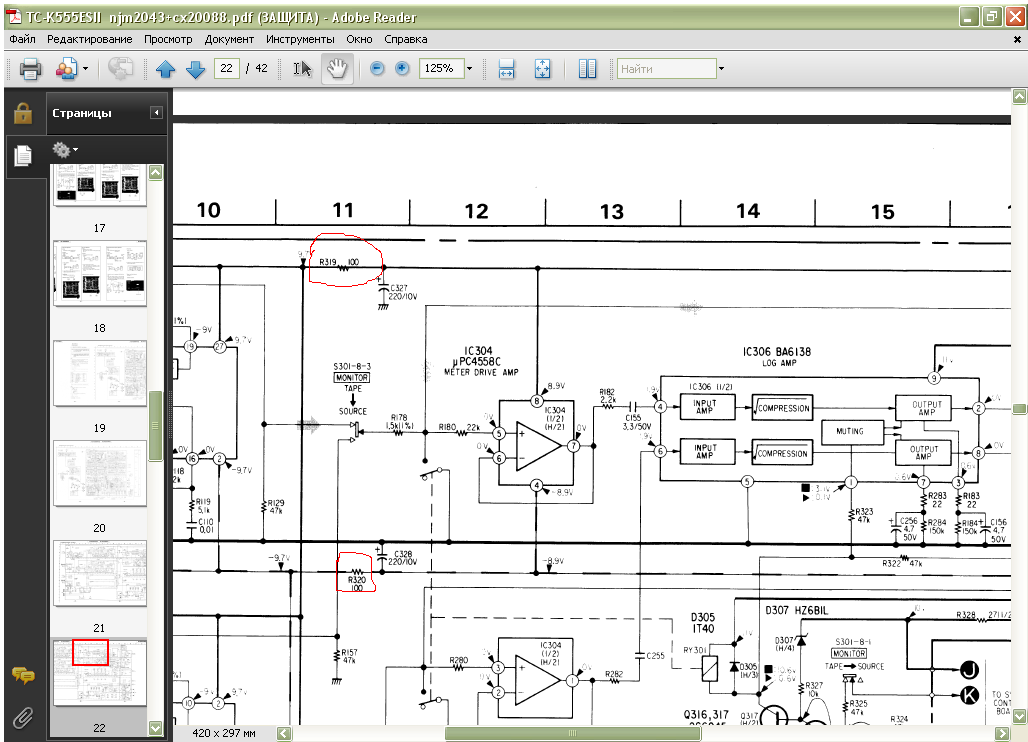Open the Comments panel icon
This screenshot has height=742, width=1028.
[23, 676]
